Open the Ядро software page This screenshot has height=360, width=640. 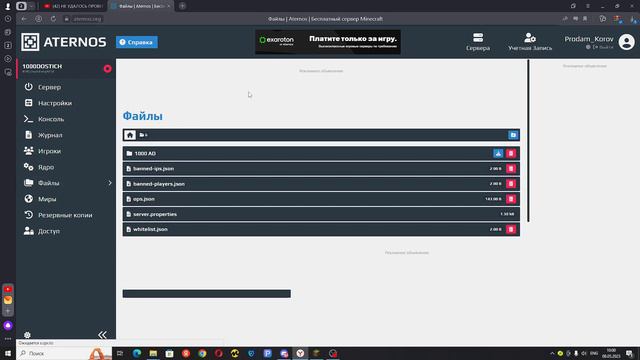46,167
